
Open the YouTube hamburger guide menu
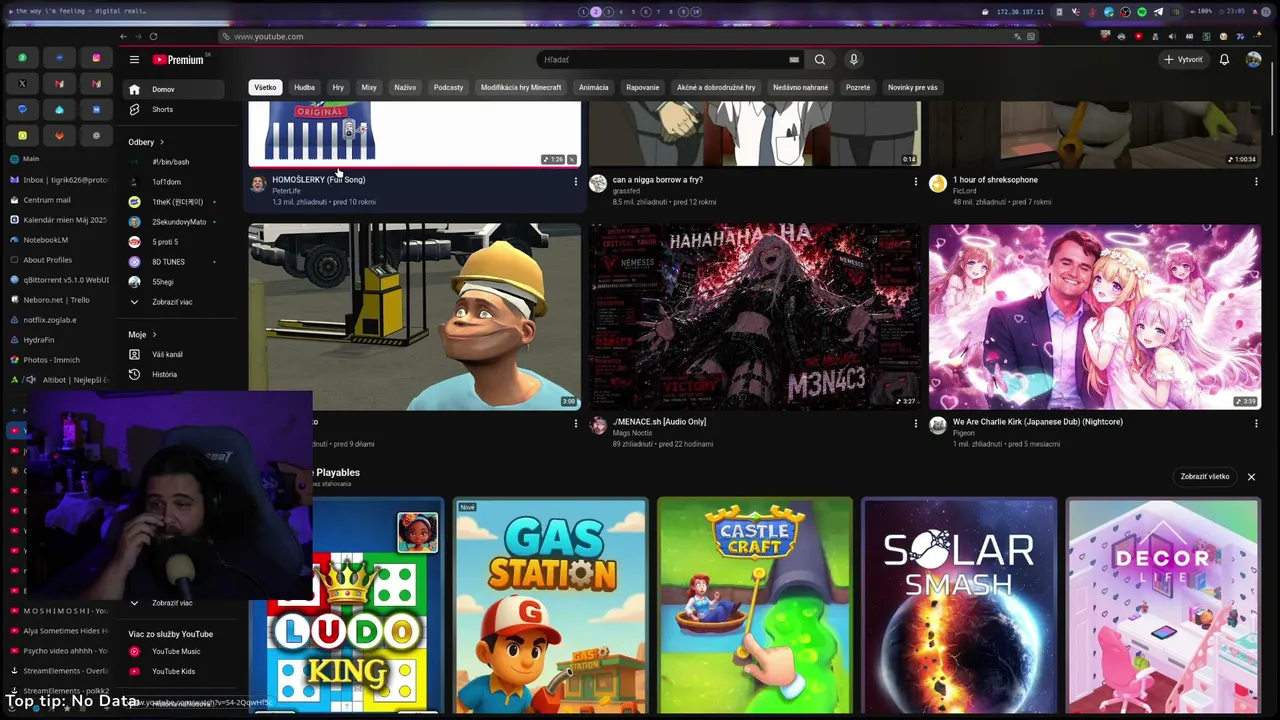134,60
